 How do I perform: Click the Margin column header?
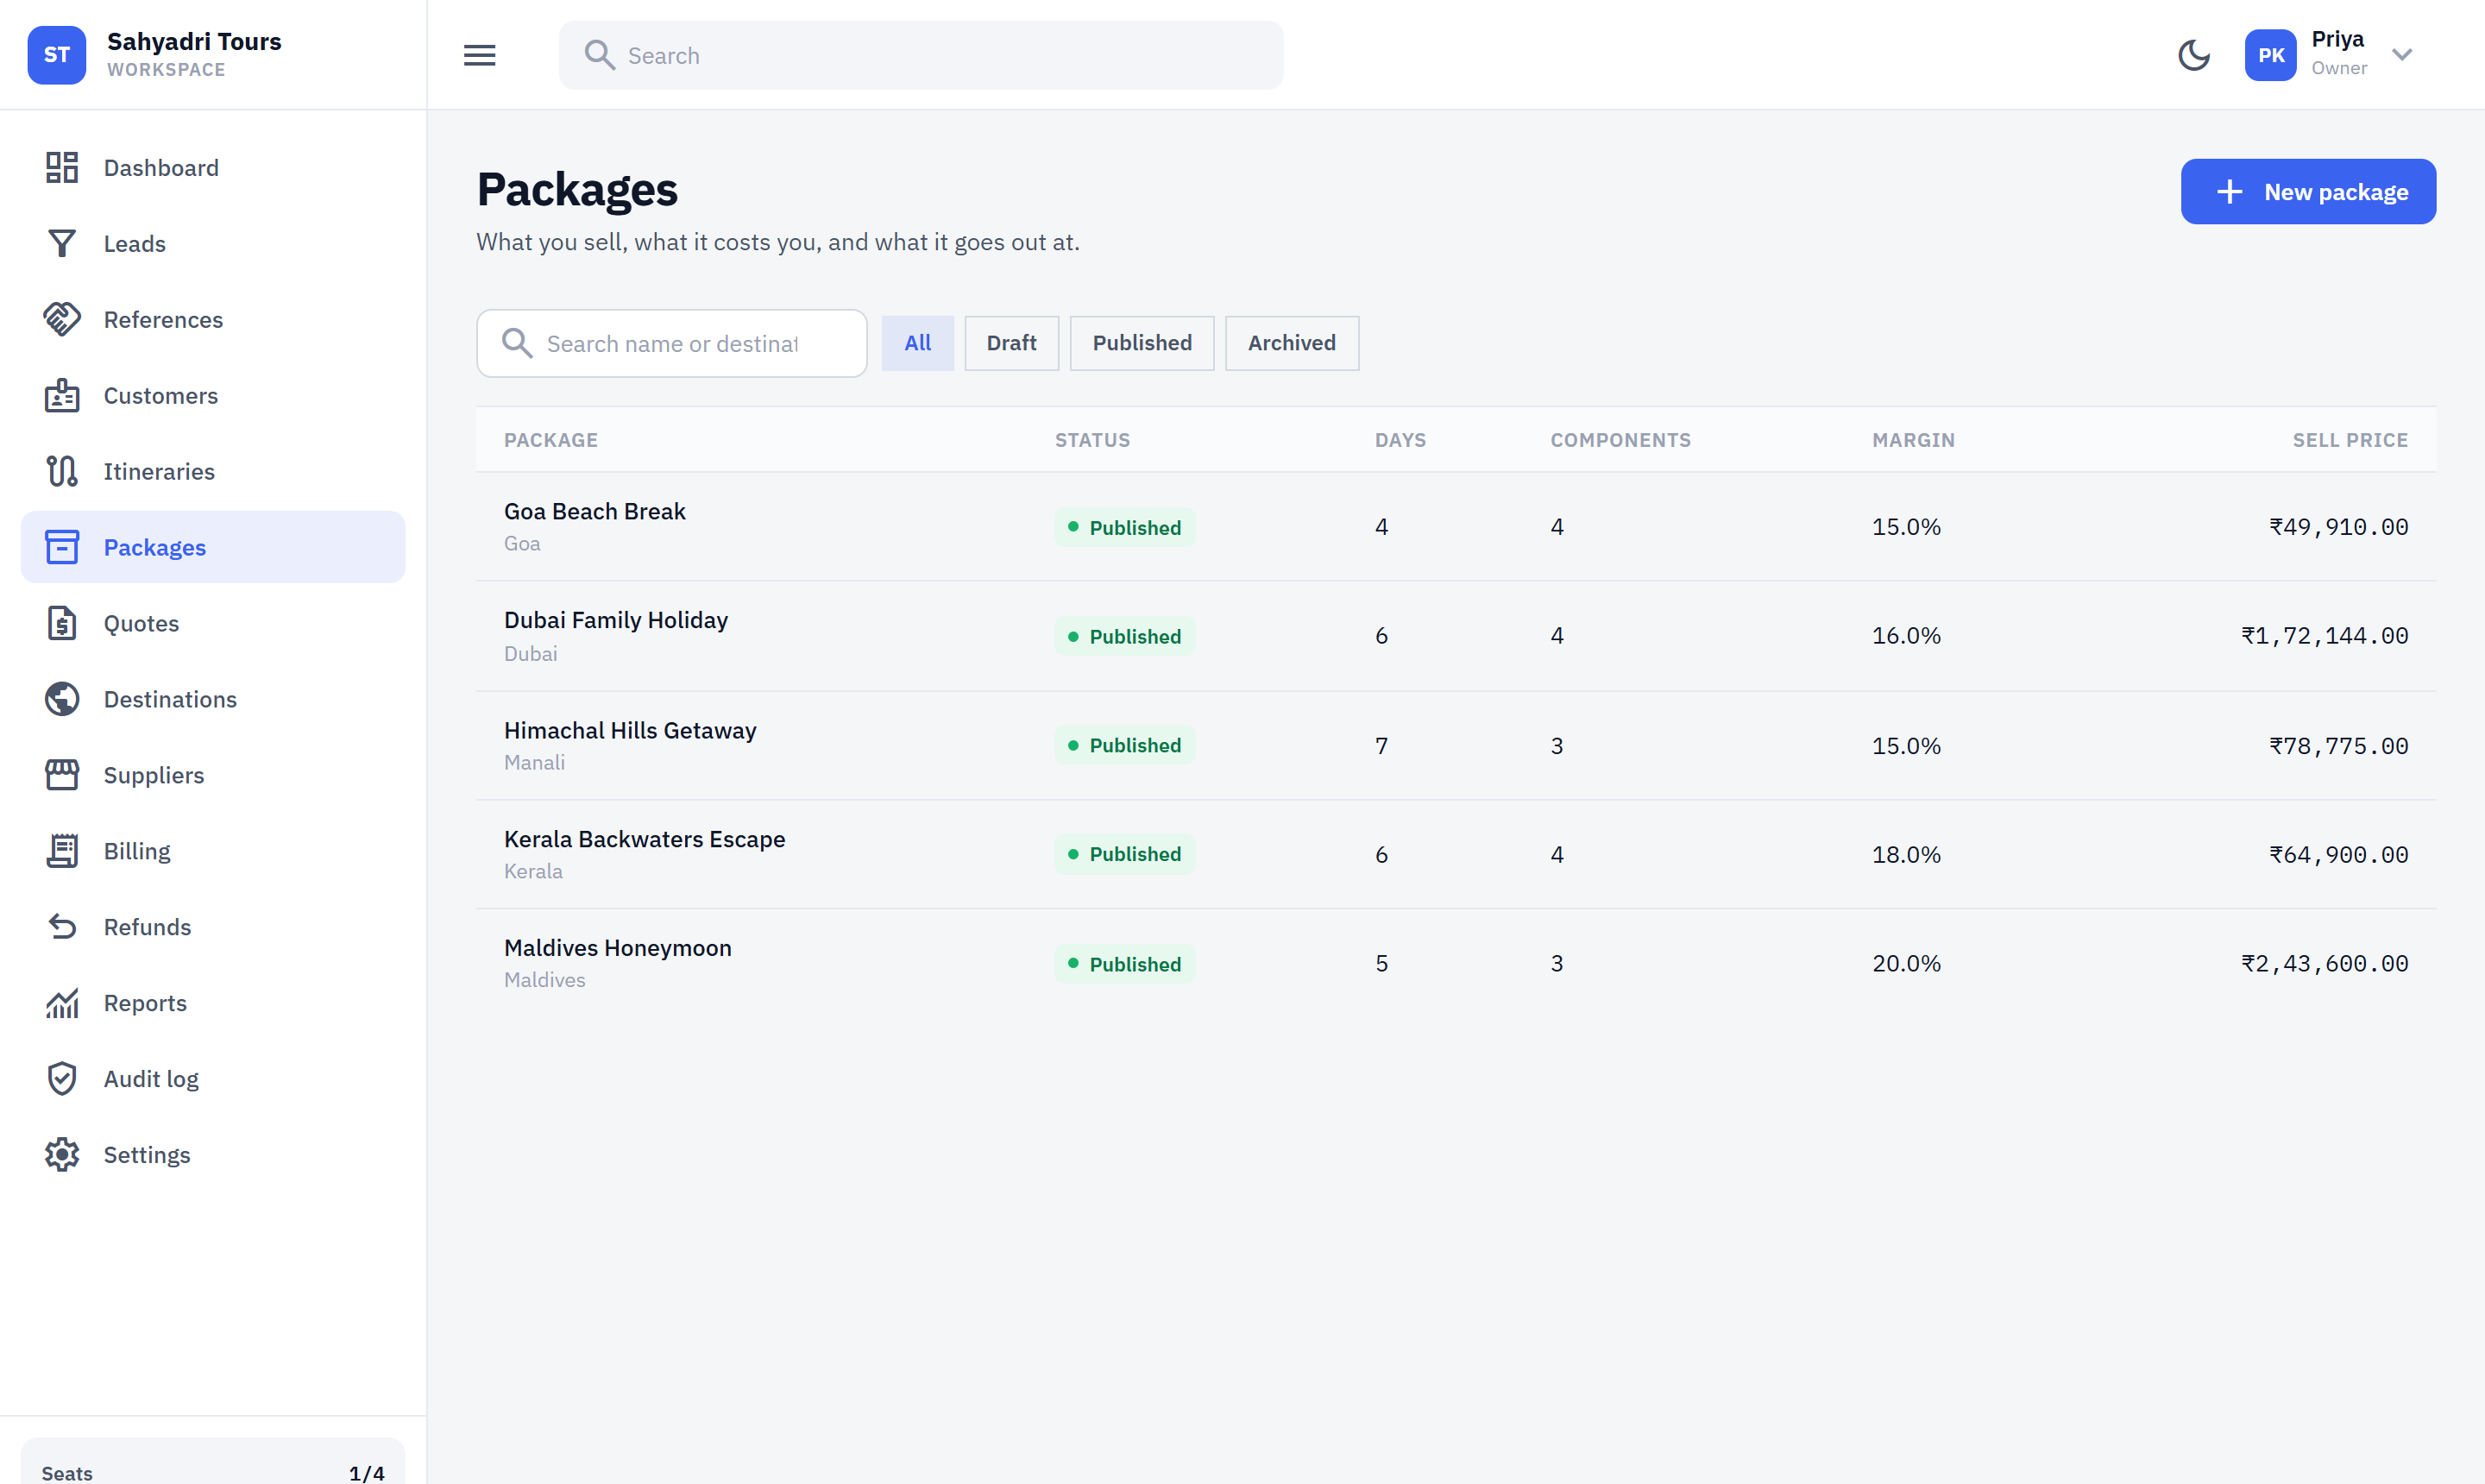[1913, 440]
